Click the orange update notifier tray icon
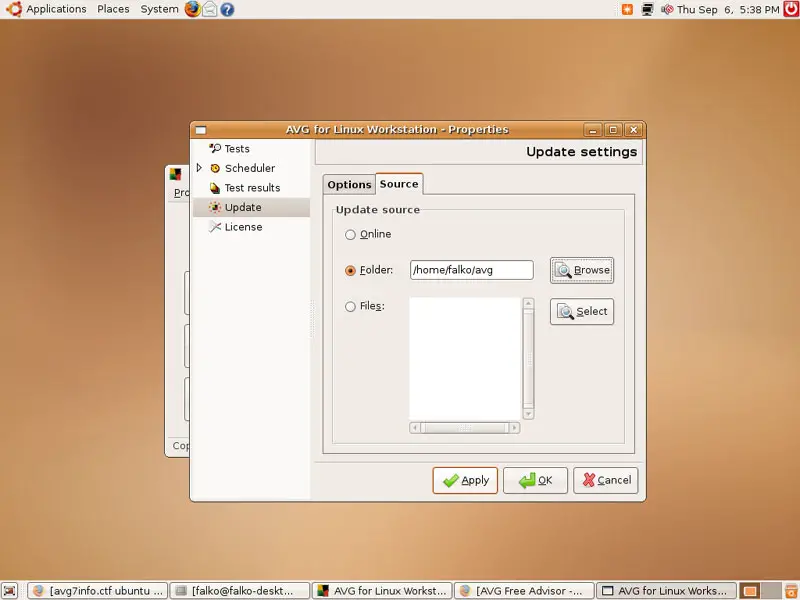The image size is (800, 600). [x=627, y=9]
